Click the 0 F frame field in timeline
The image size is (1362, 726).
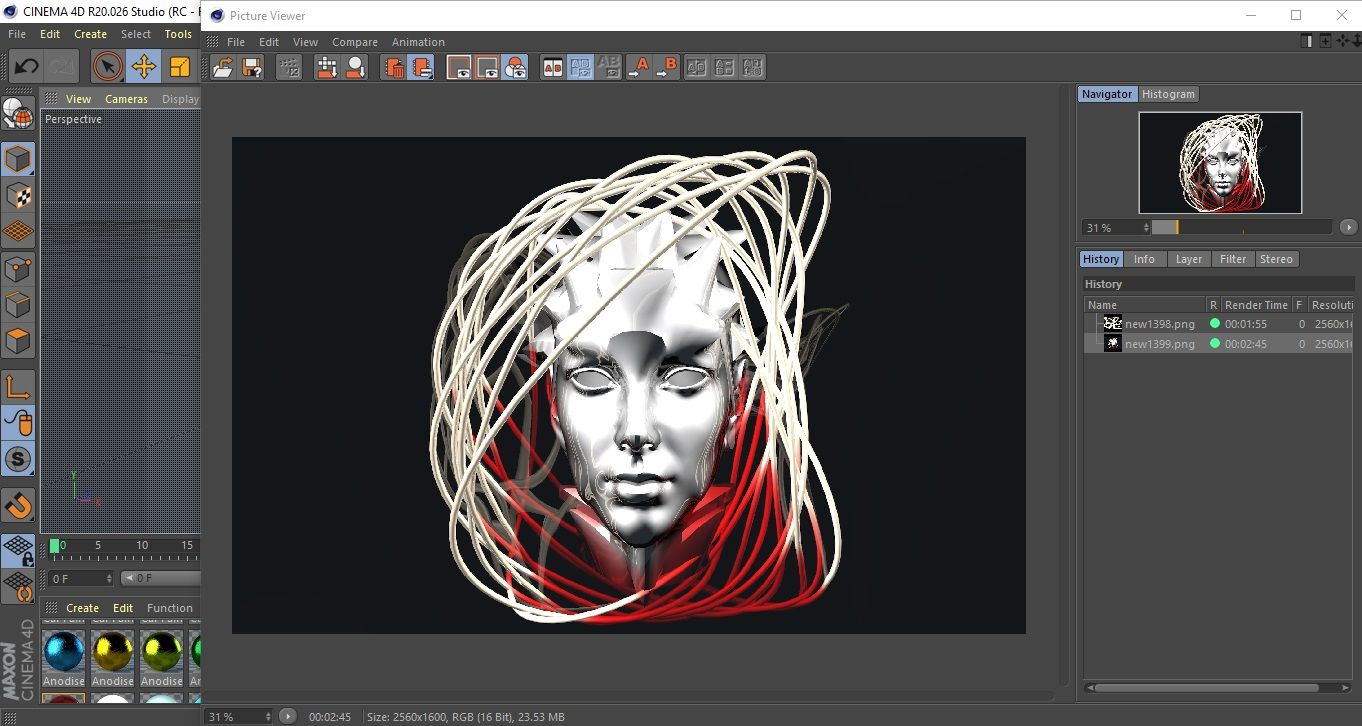click(79, 578)
